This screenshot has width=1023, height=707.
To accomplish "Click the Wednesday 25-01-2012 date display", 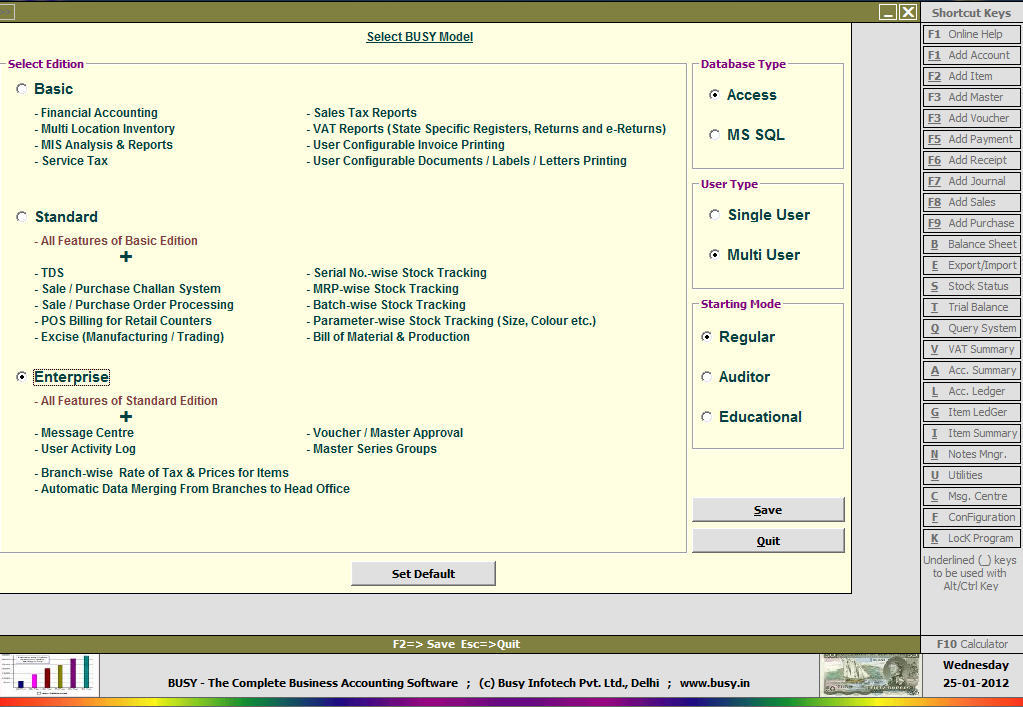I will (x=975, y=674).
